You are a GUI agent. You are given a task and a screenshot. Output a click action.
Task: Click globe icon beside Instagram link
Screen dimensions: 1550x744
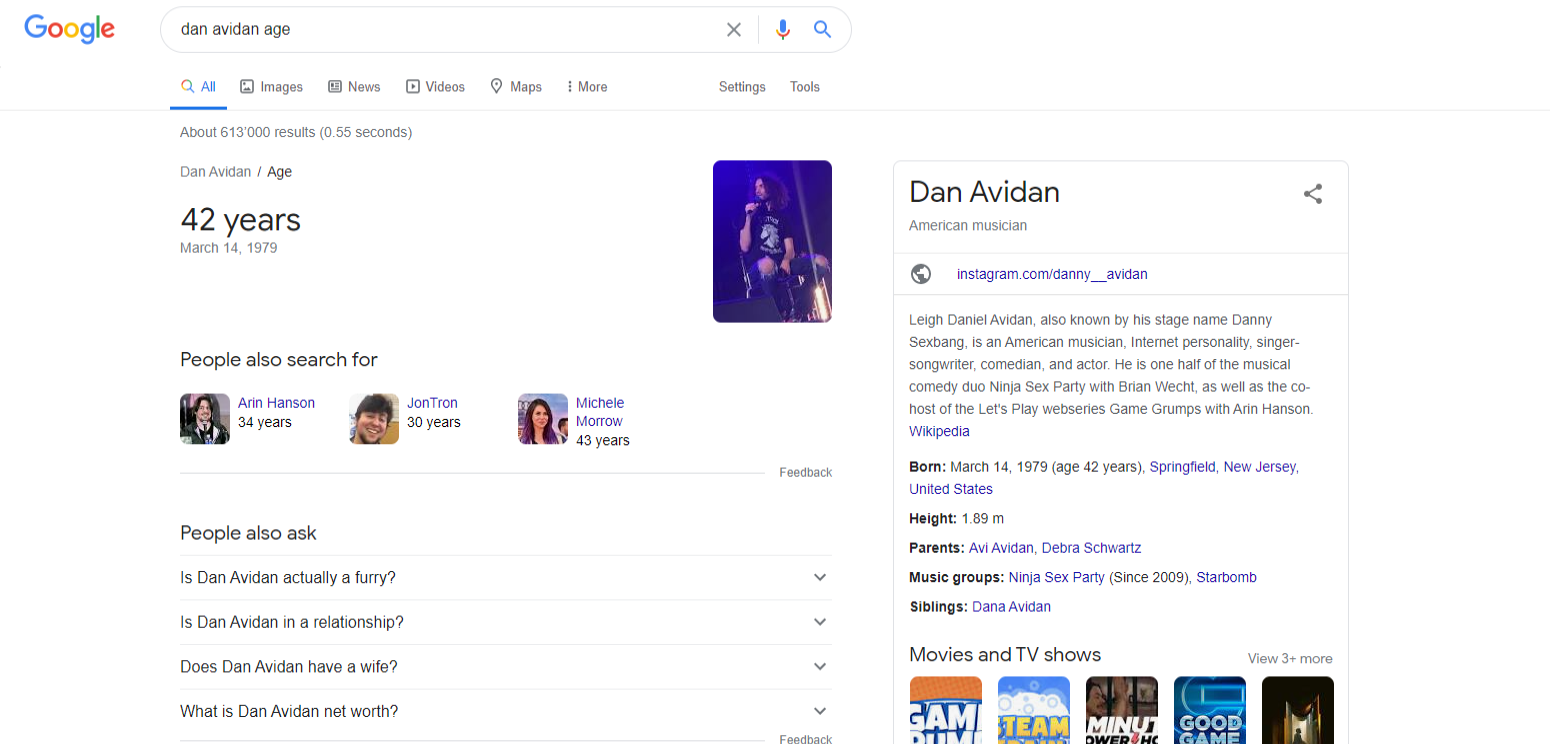[921, 274]
